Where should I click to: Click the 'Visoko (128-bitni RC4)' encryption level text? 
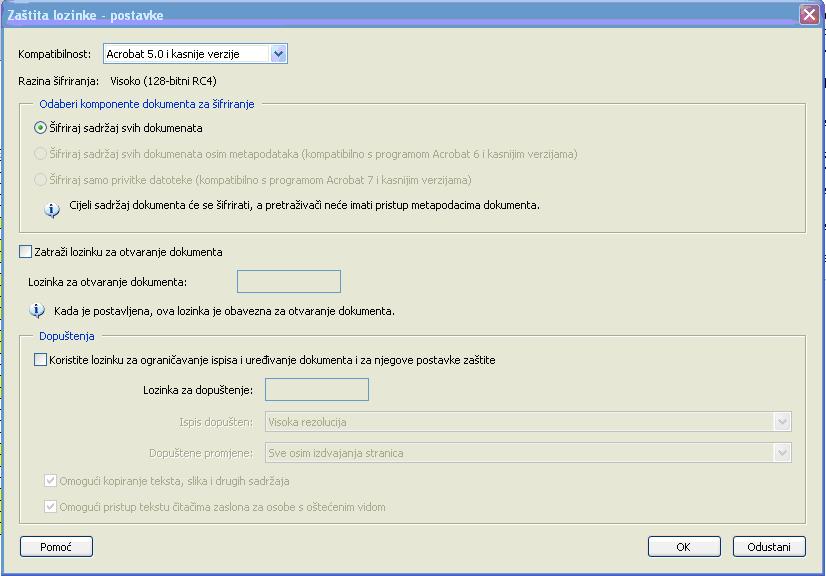(163, 81)
